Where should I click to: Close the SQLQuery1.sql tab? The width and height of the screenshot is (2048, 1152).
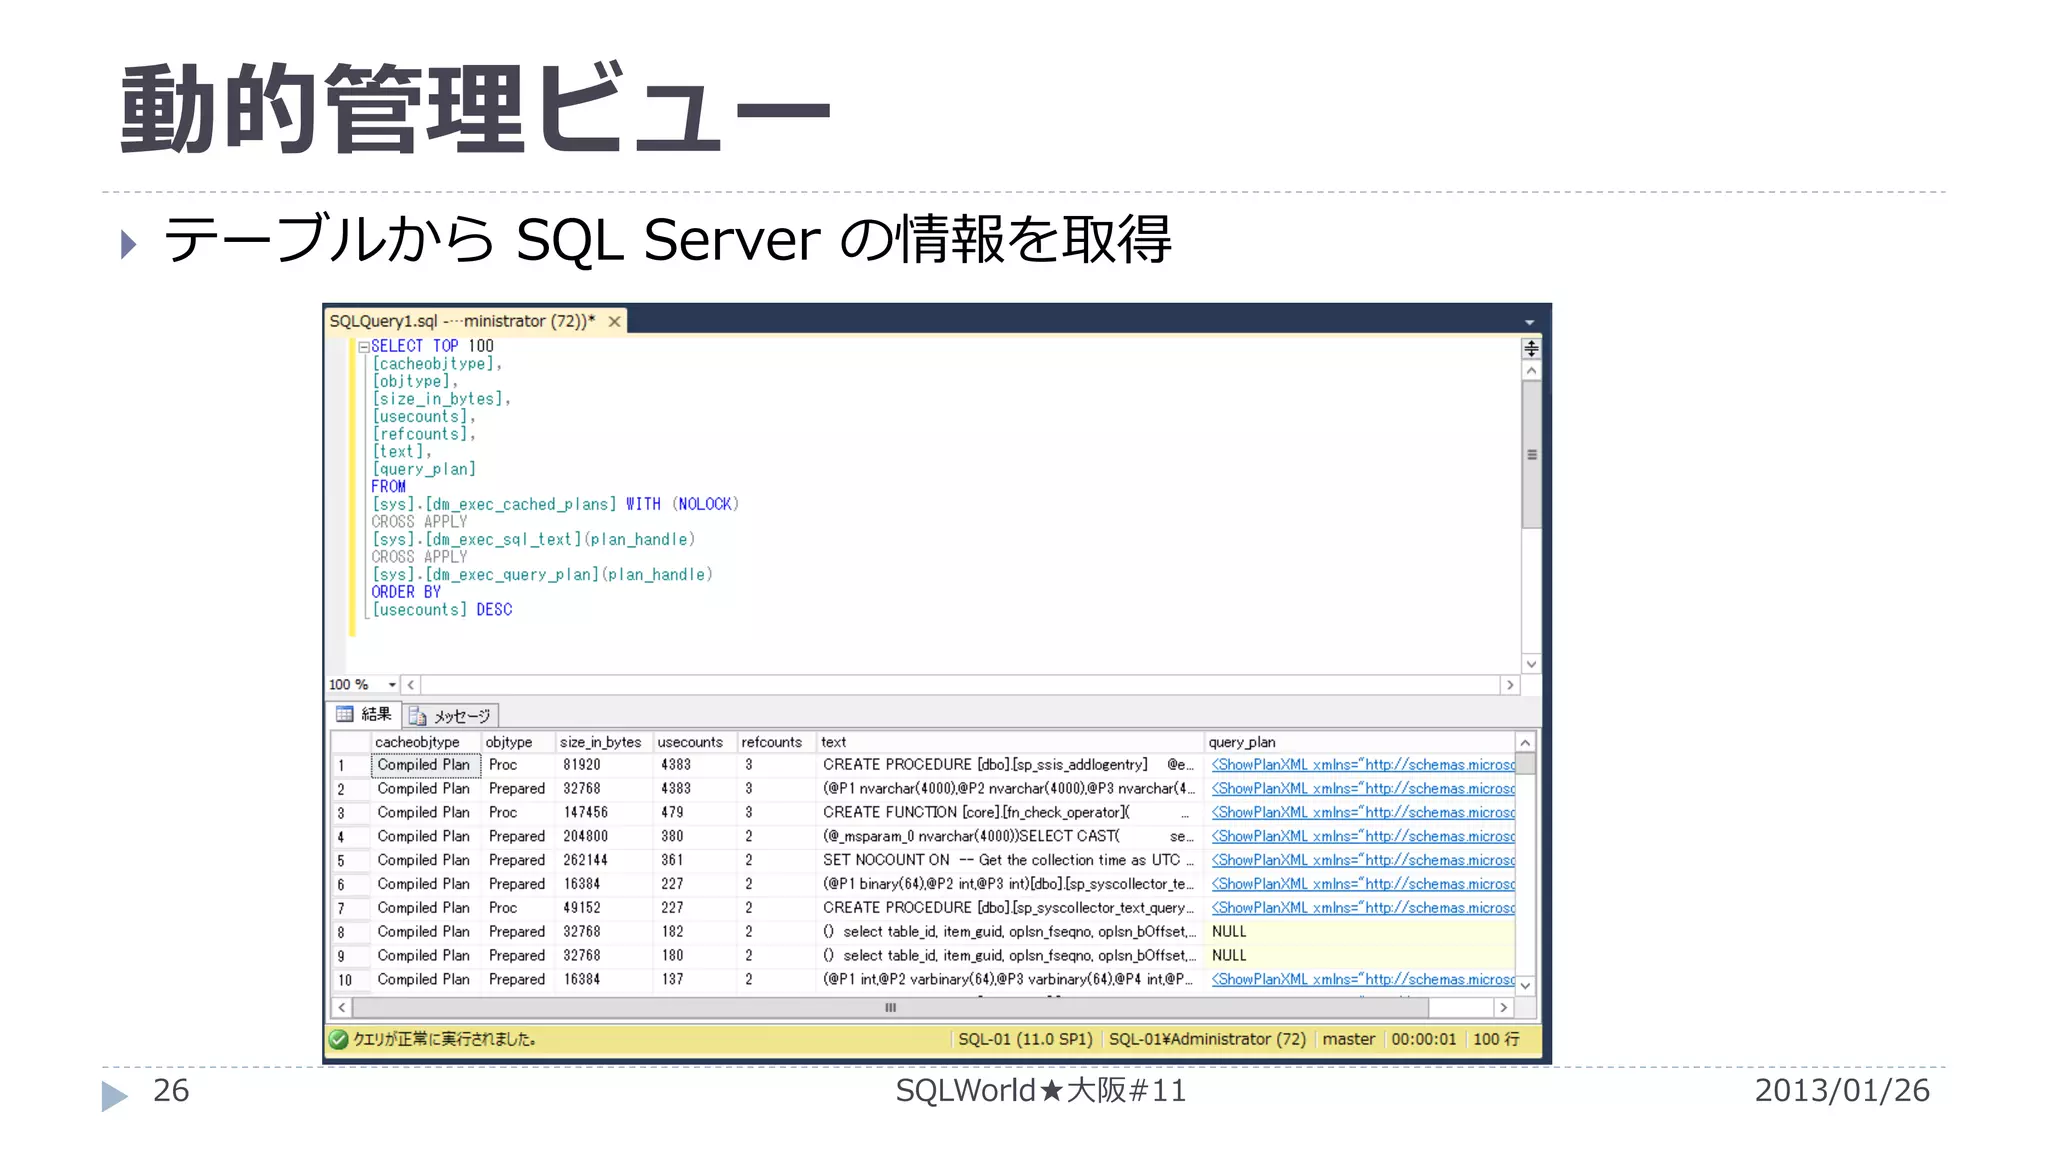tap(614, 321)
